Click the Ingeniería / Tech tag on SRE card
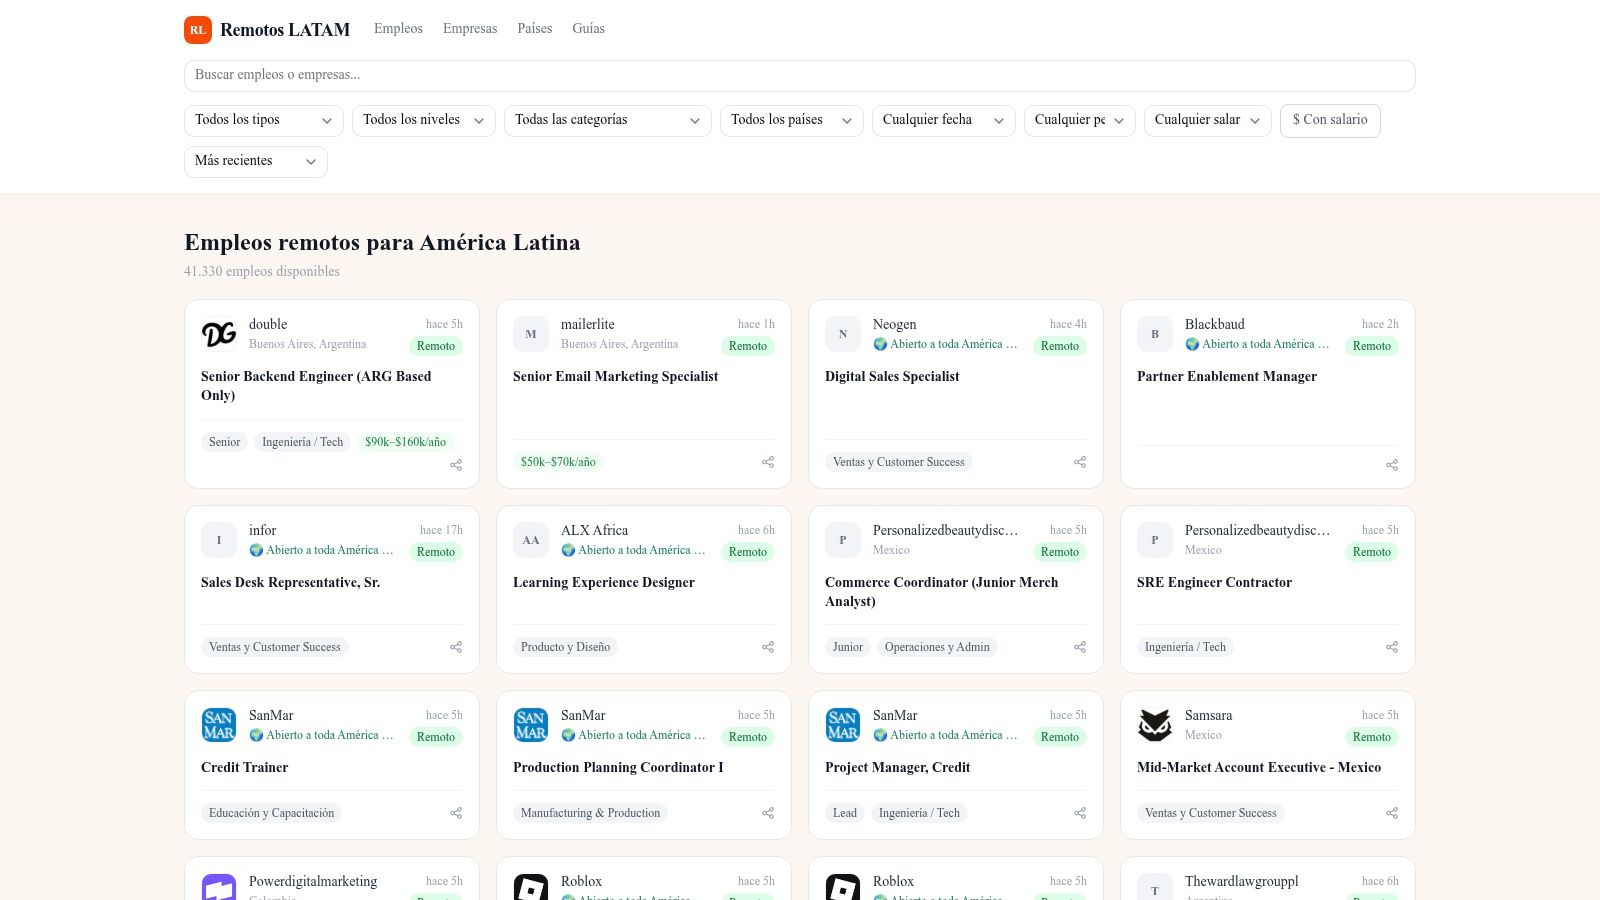 (1185, 647)
